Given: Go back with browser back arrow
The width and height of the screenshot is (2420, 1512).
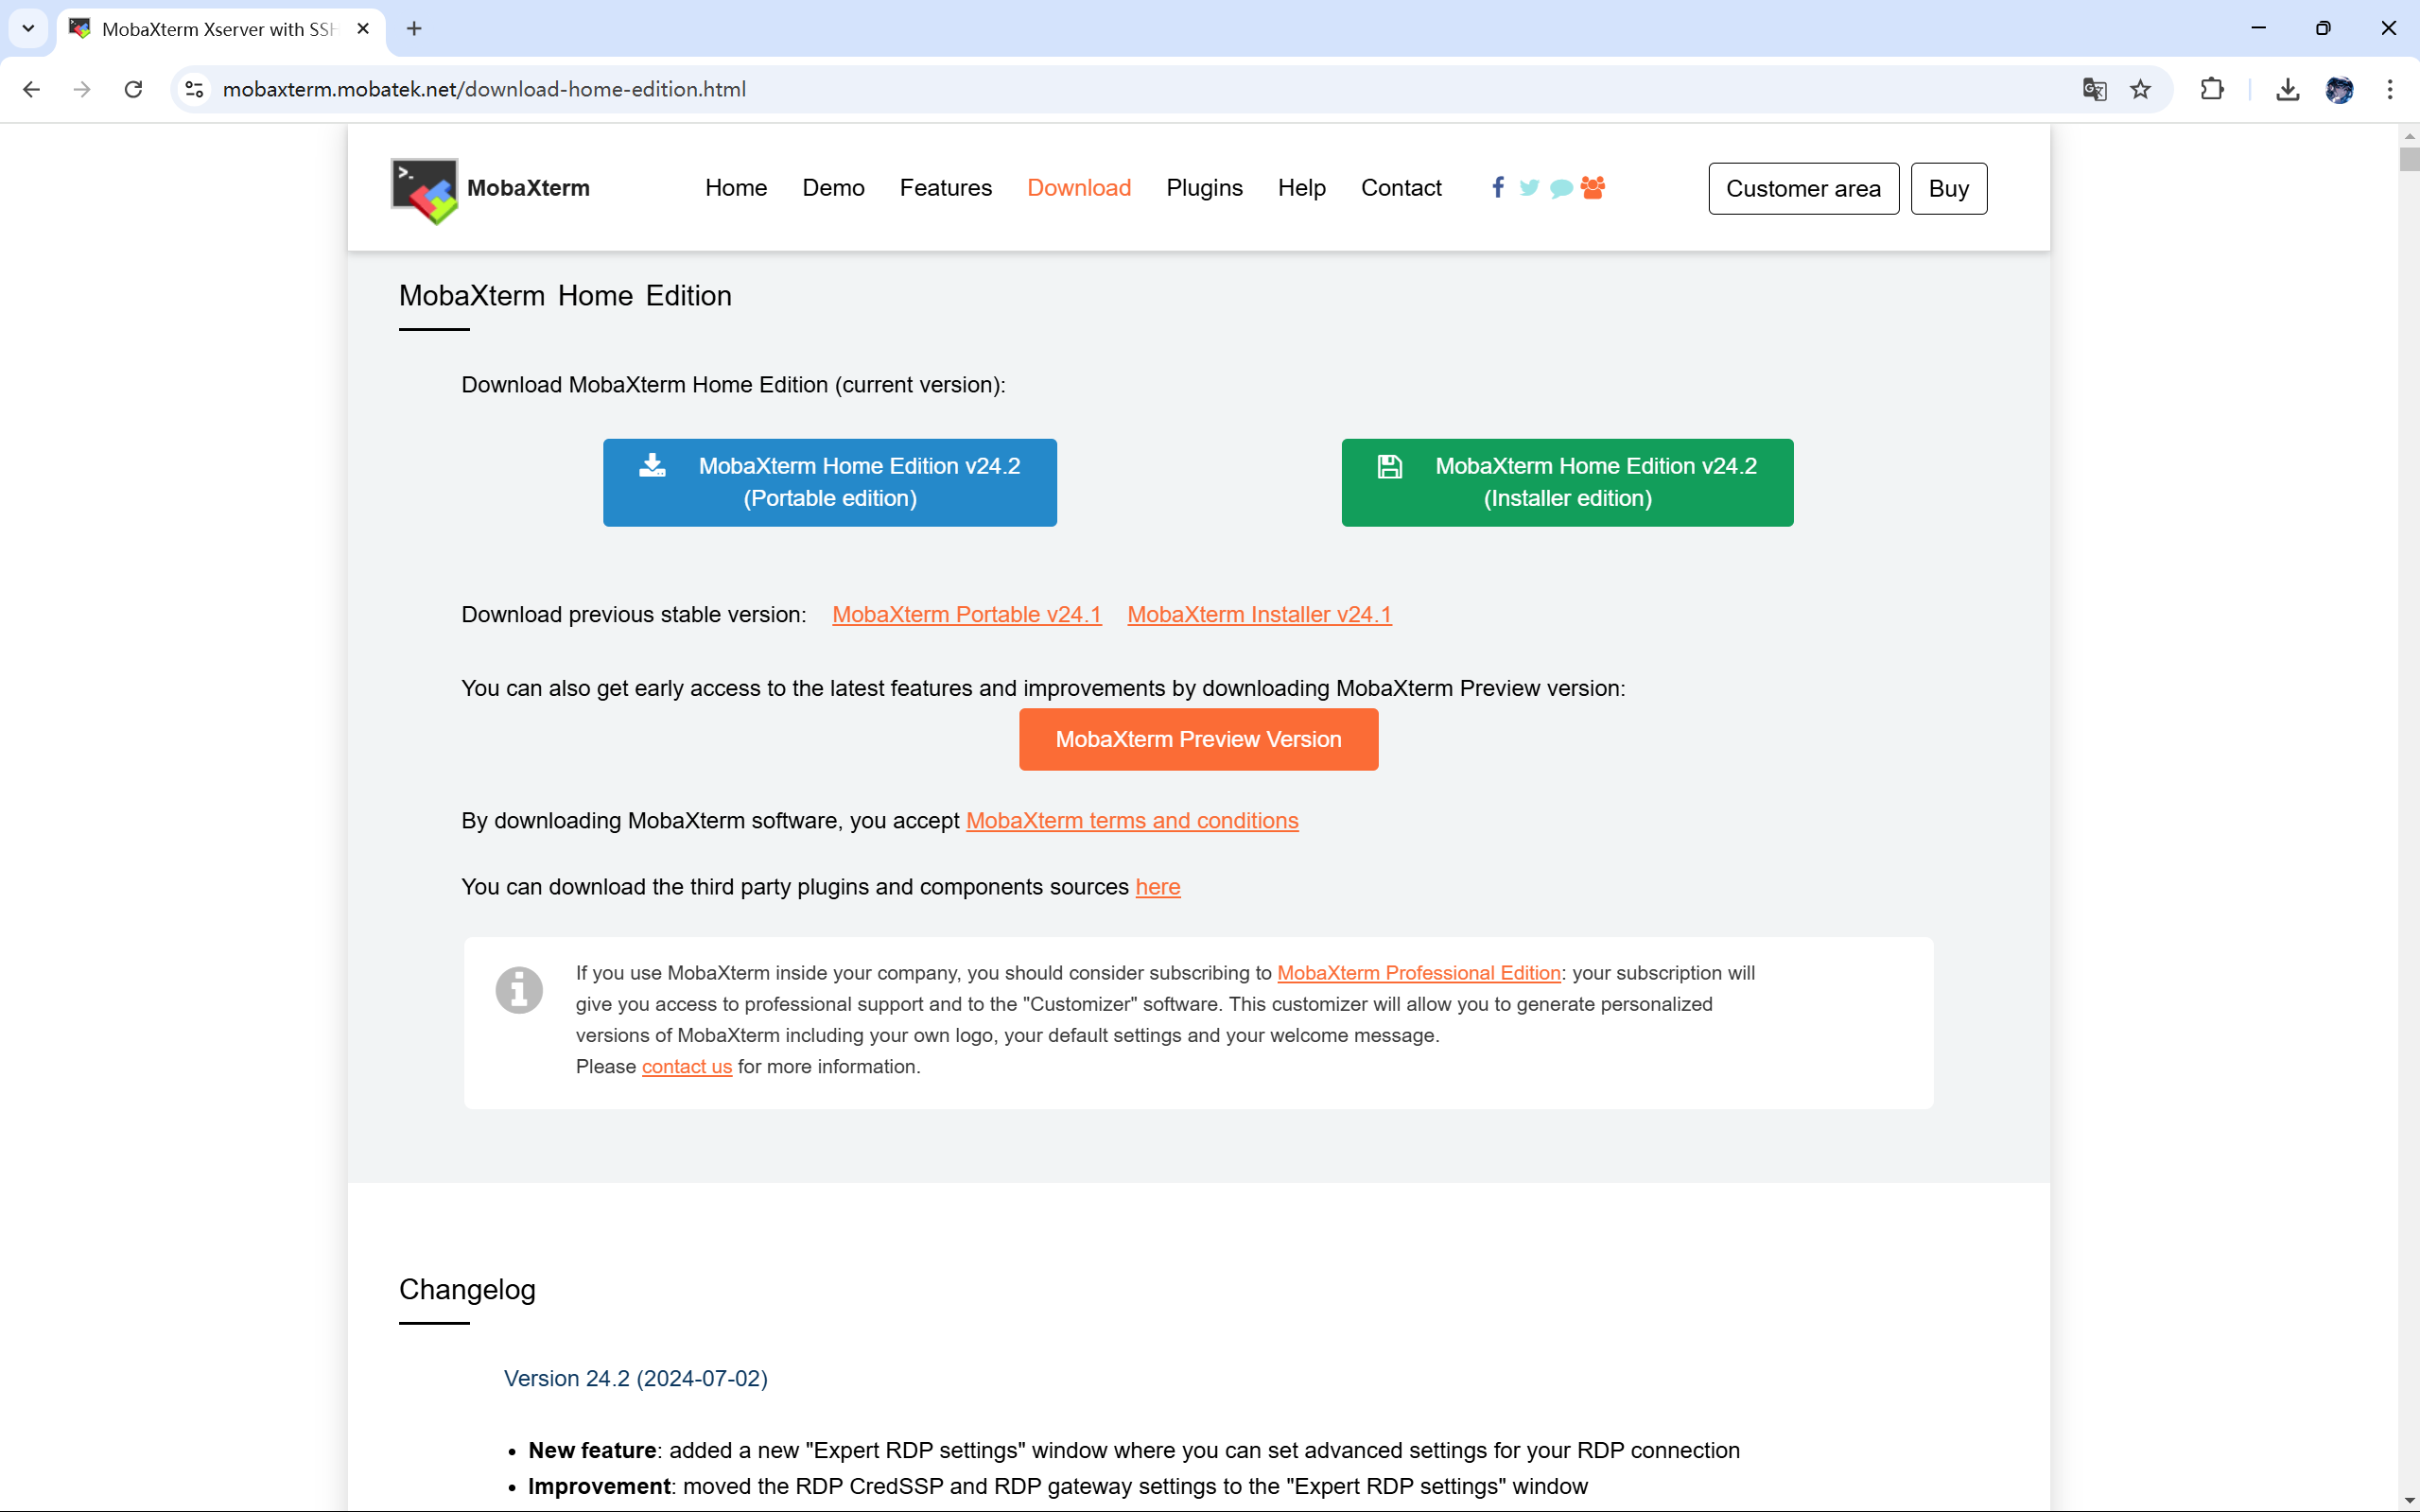Looking at the screenshot, I should click(32, 89).
